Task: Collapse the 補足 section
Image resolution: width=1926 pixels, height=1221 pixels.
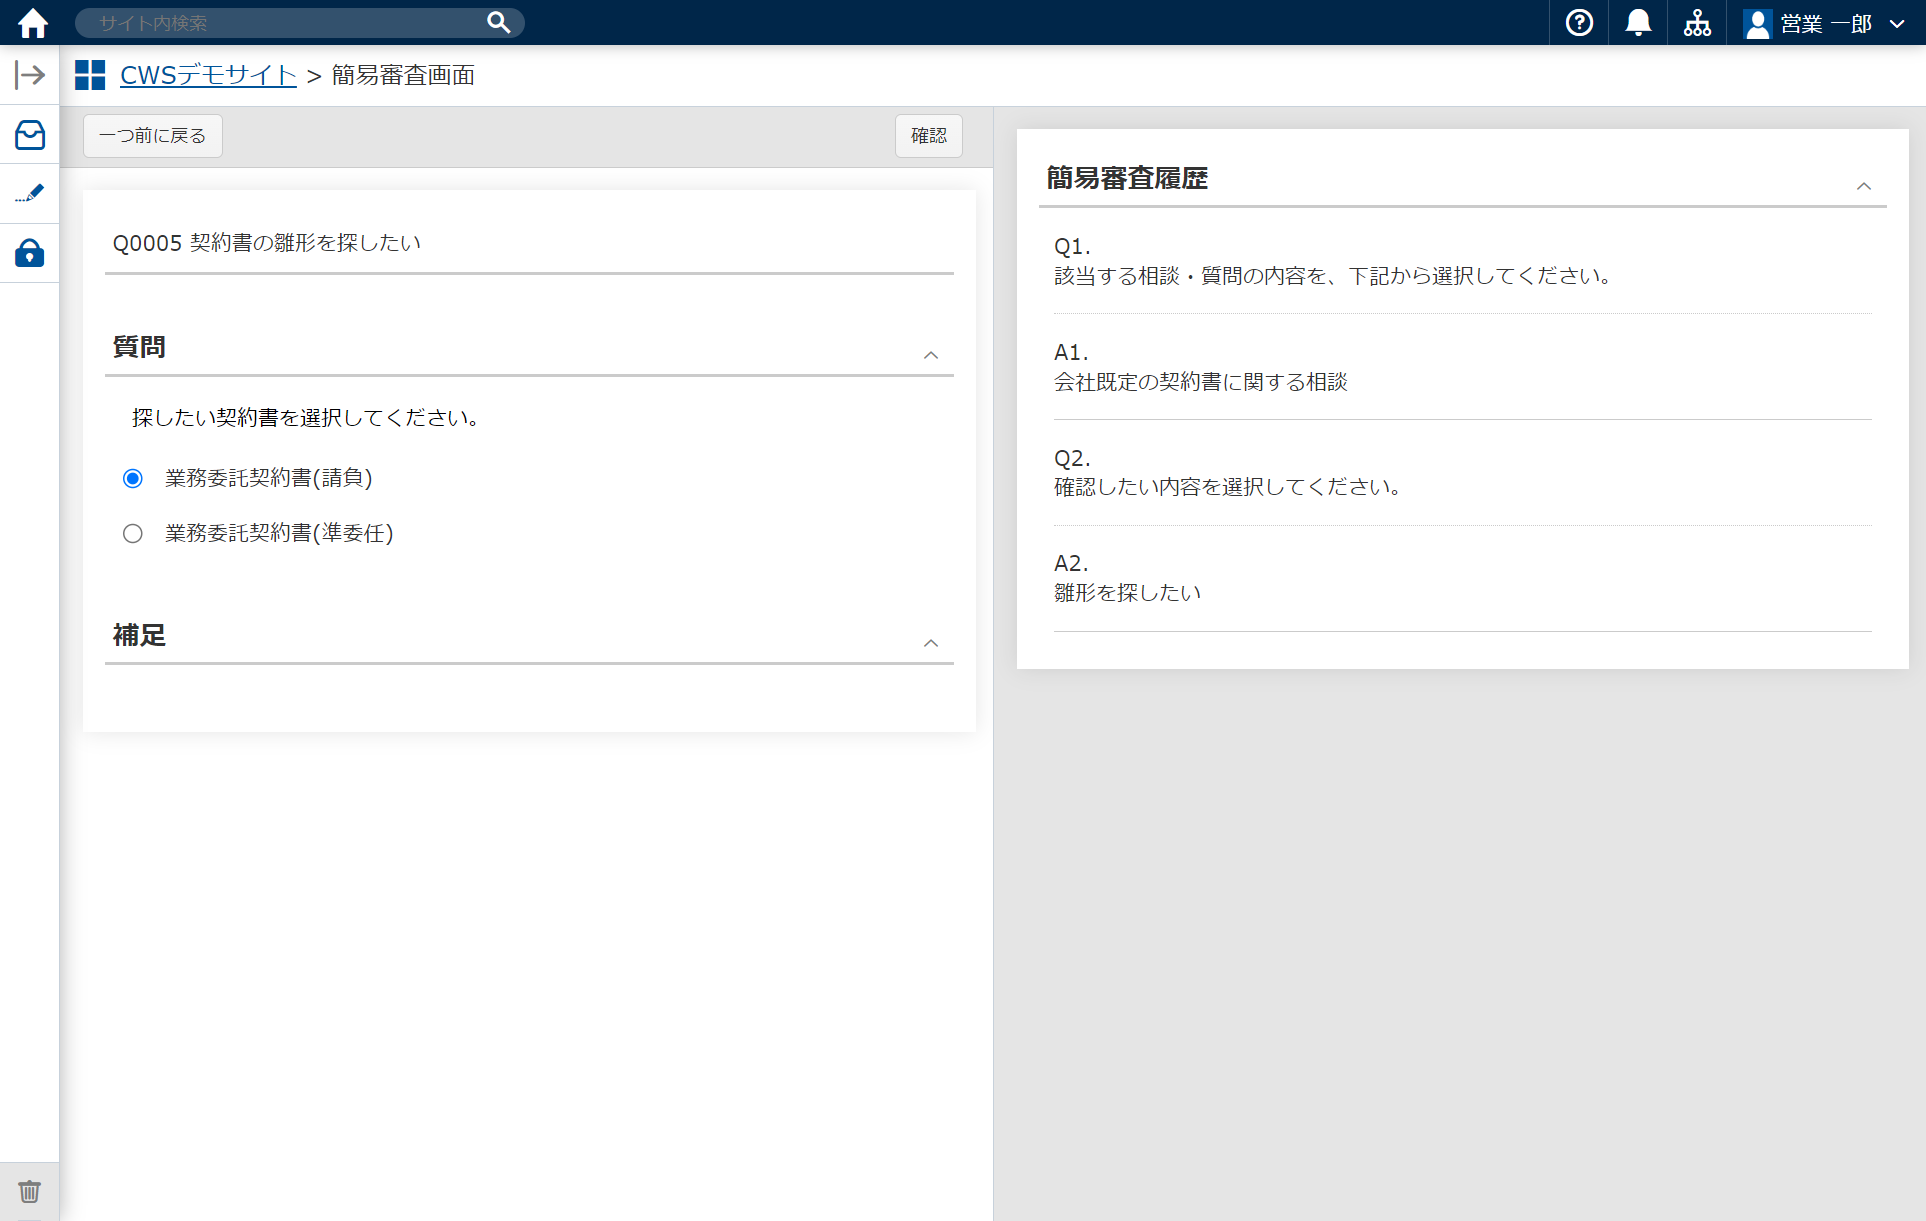Action: coord(930,643)
